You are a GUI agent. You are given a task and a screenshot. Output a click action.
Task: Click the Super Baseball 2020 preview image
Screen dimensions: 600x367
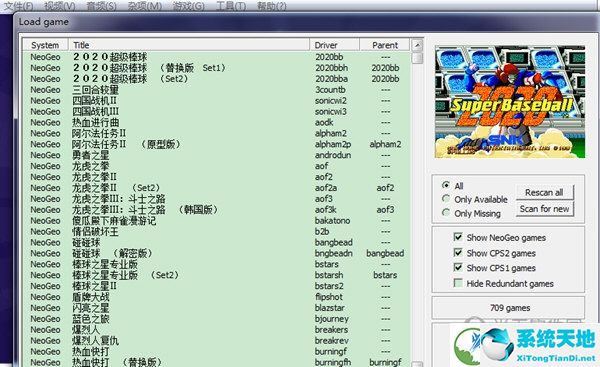510,101
